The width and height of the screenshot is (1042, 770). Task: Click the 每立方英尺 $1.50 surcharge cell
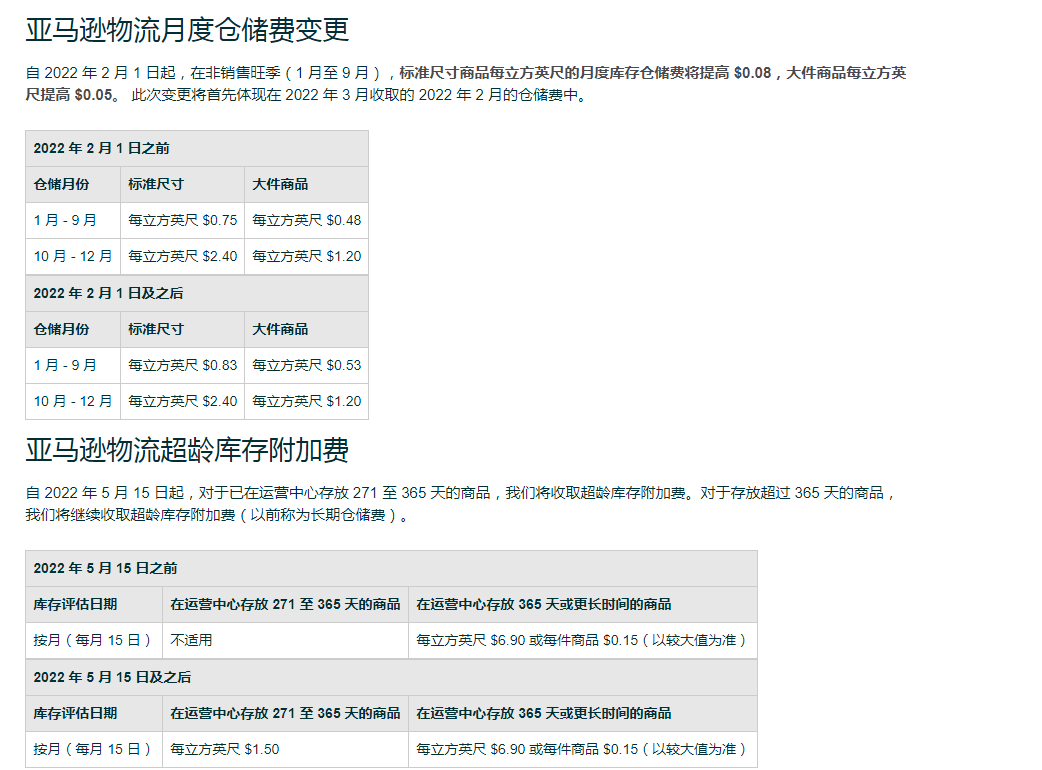coord(225,749)
